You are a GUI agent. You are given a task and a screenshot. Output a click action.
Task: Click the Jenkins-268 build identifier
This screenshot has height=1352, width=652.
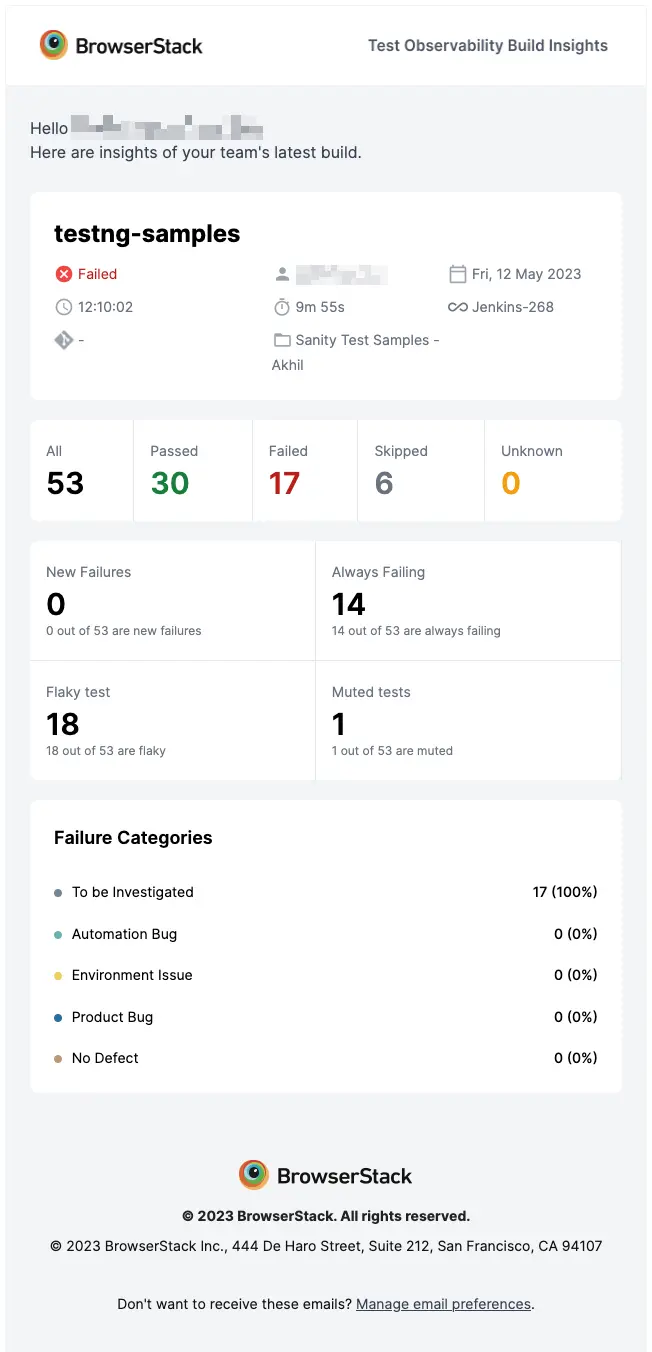click(x=513, y=307)
